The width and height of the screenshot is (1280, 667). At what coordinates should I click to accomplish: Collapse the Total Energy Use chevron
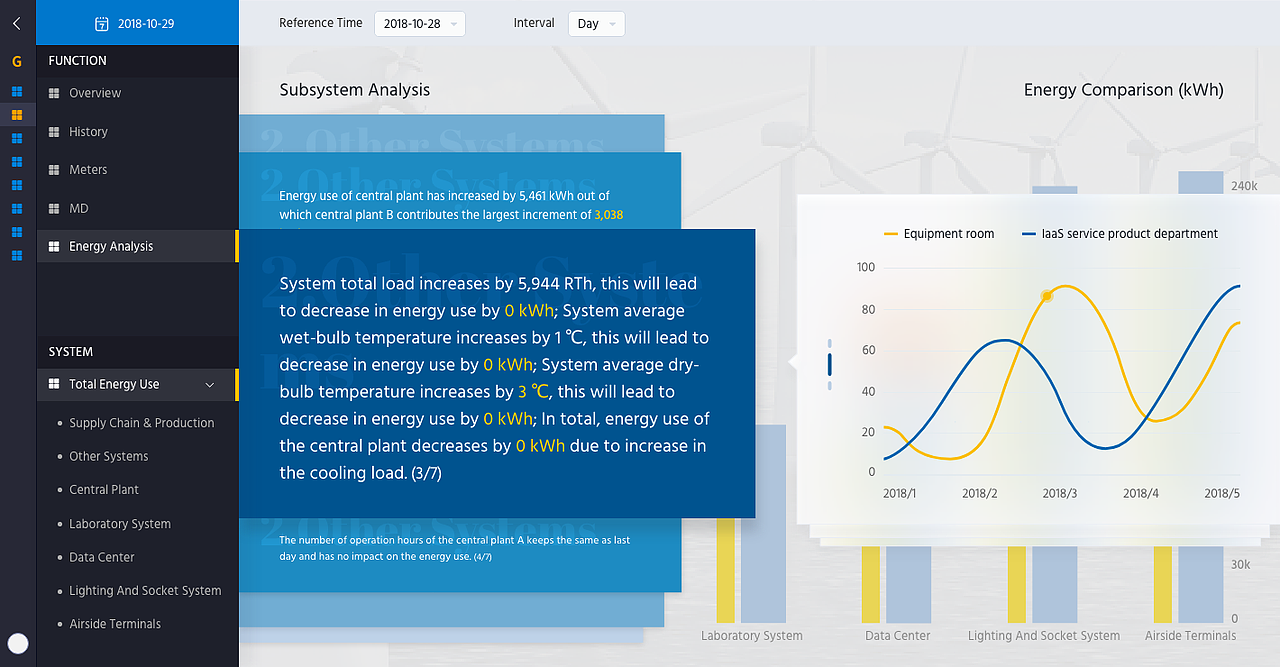coord(209,385)
